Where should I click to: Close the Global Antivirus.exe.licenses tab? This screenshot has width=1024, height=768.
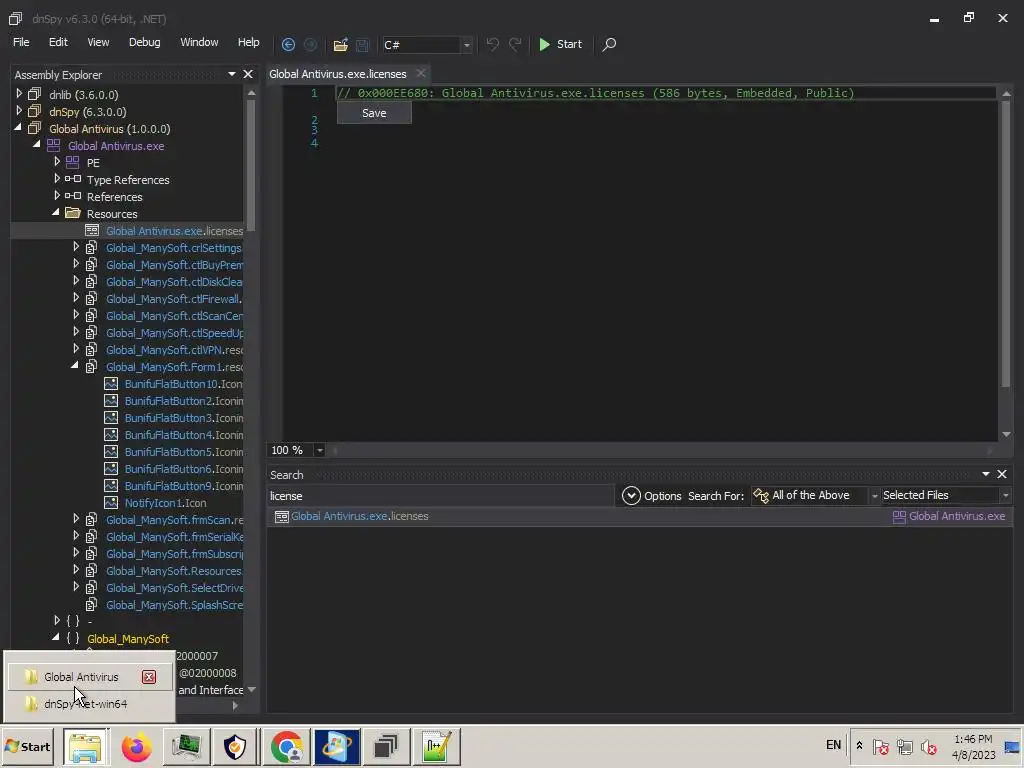(421, 73)
